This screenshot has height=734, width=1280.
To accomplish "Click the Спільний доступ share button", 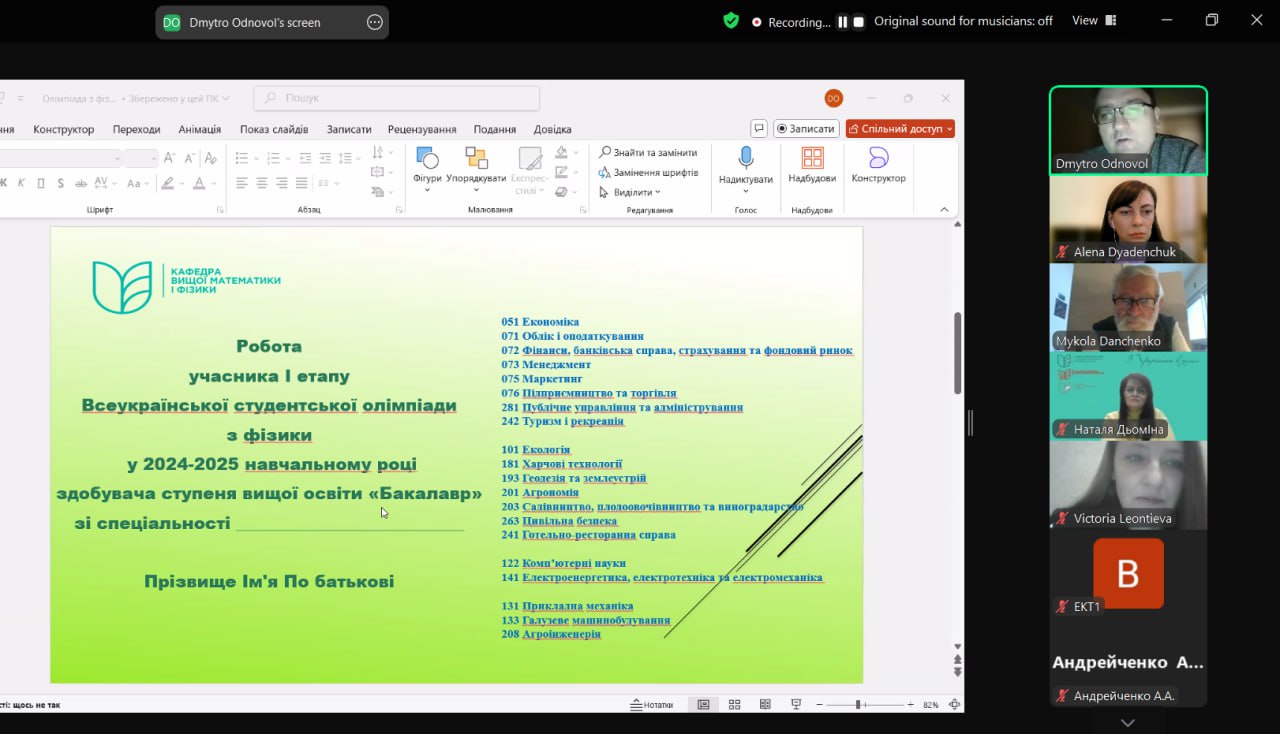I will click(900, 129).
